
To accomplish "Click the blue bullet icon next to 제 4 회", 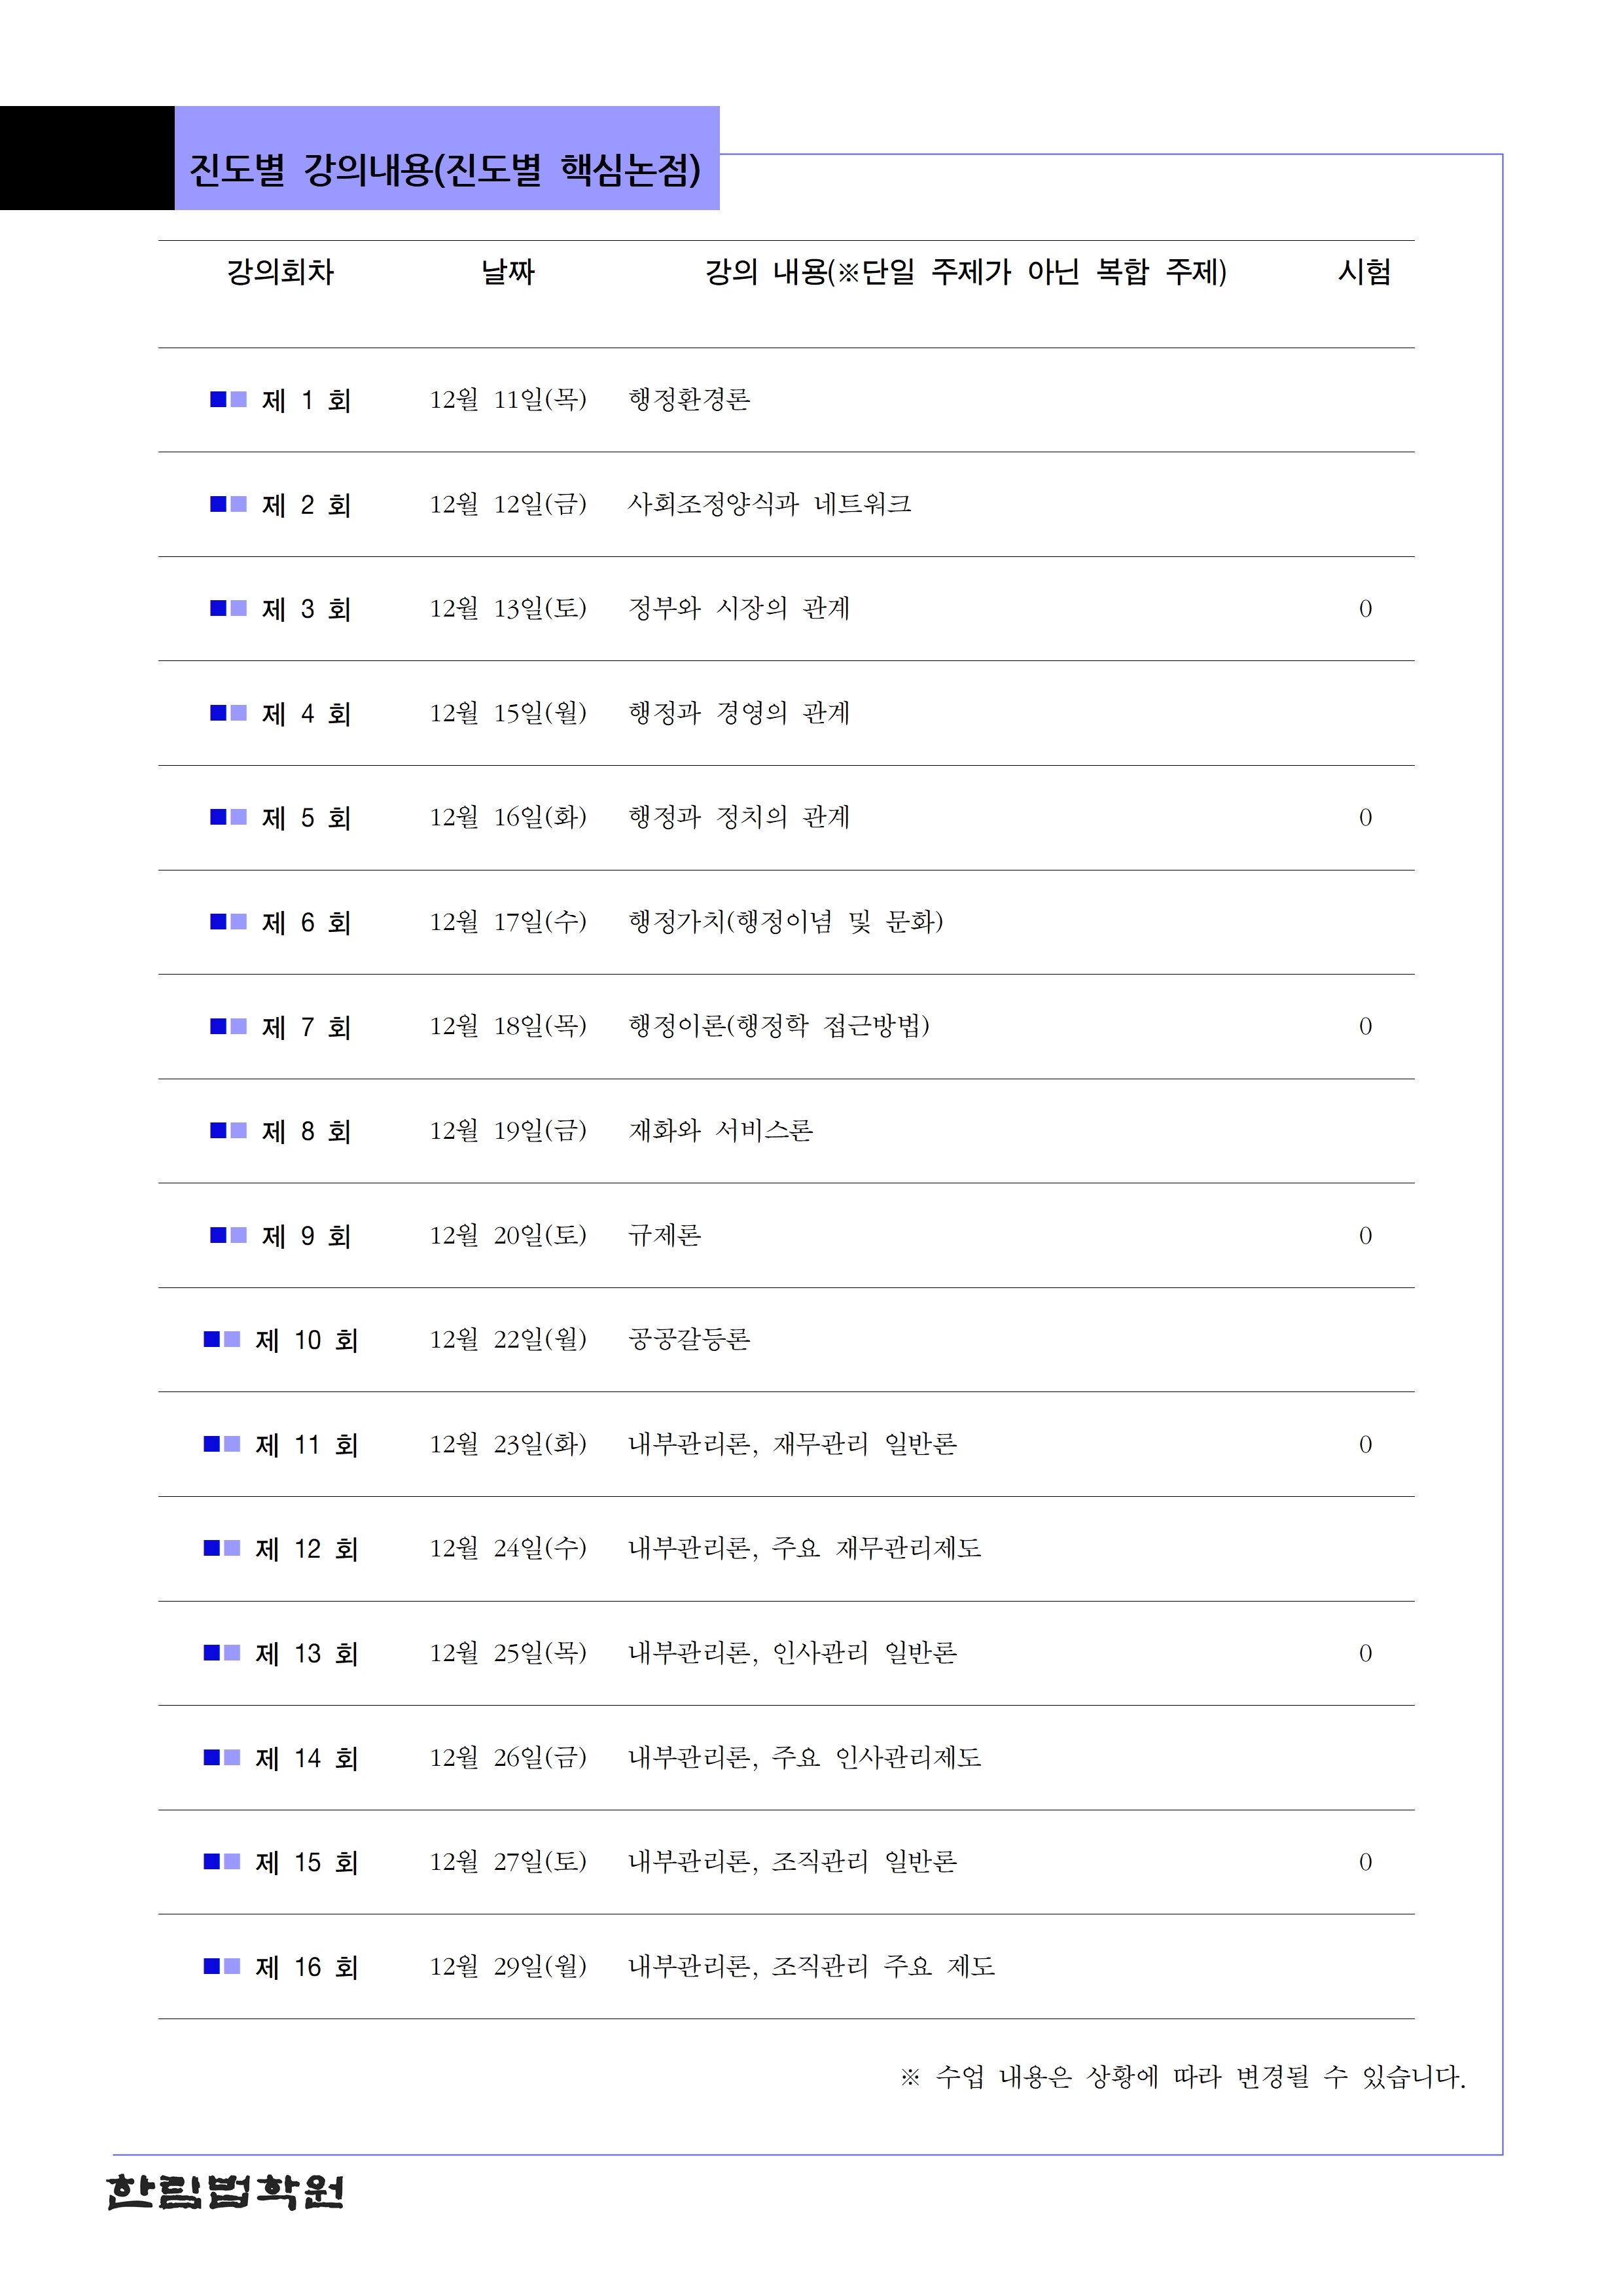I will (228, 713).
